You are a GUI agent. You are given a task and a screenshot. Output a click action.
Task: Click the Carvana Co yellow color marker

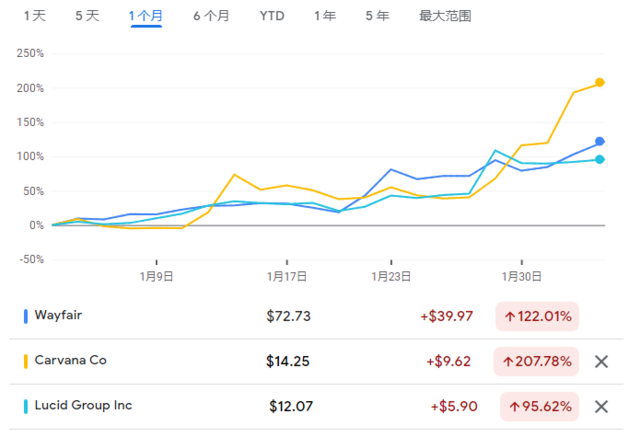pyautogui.click(x=26, y=361)
